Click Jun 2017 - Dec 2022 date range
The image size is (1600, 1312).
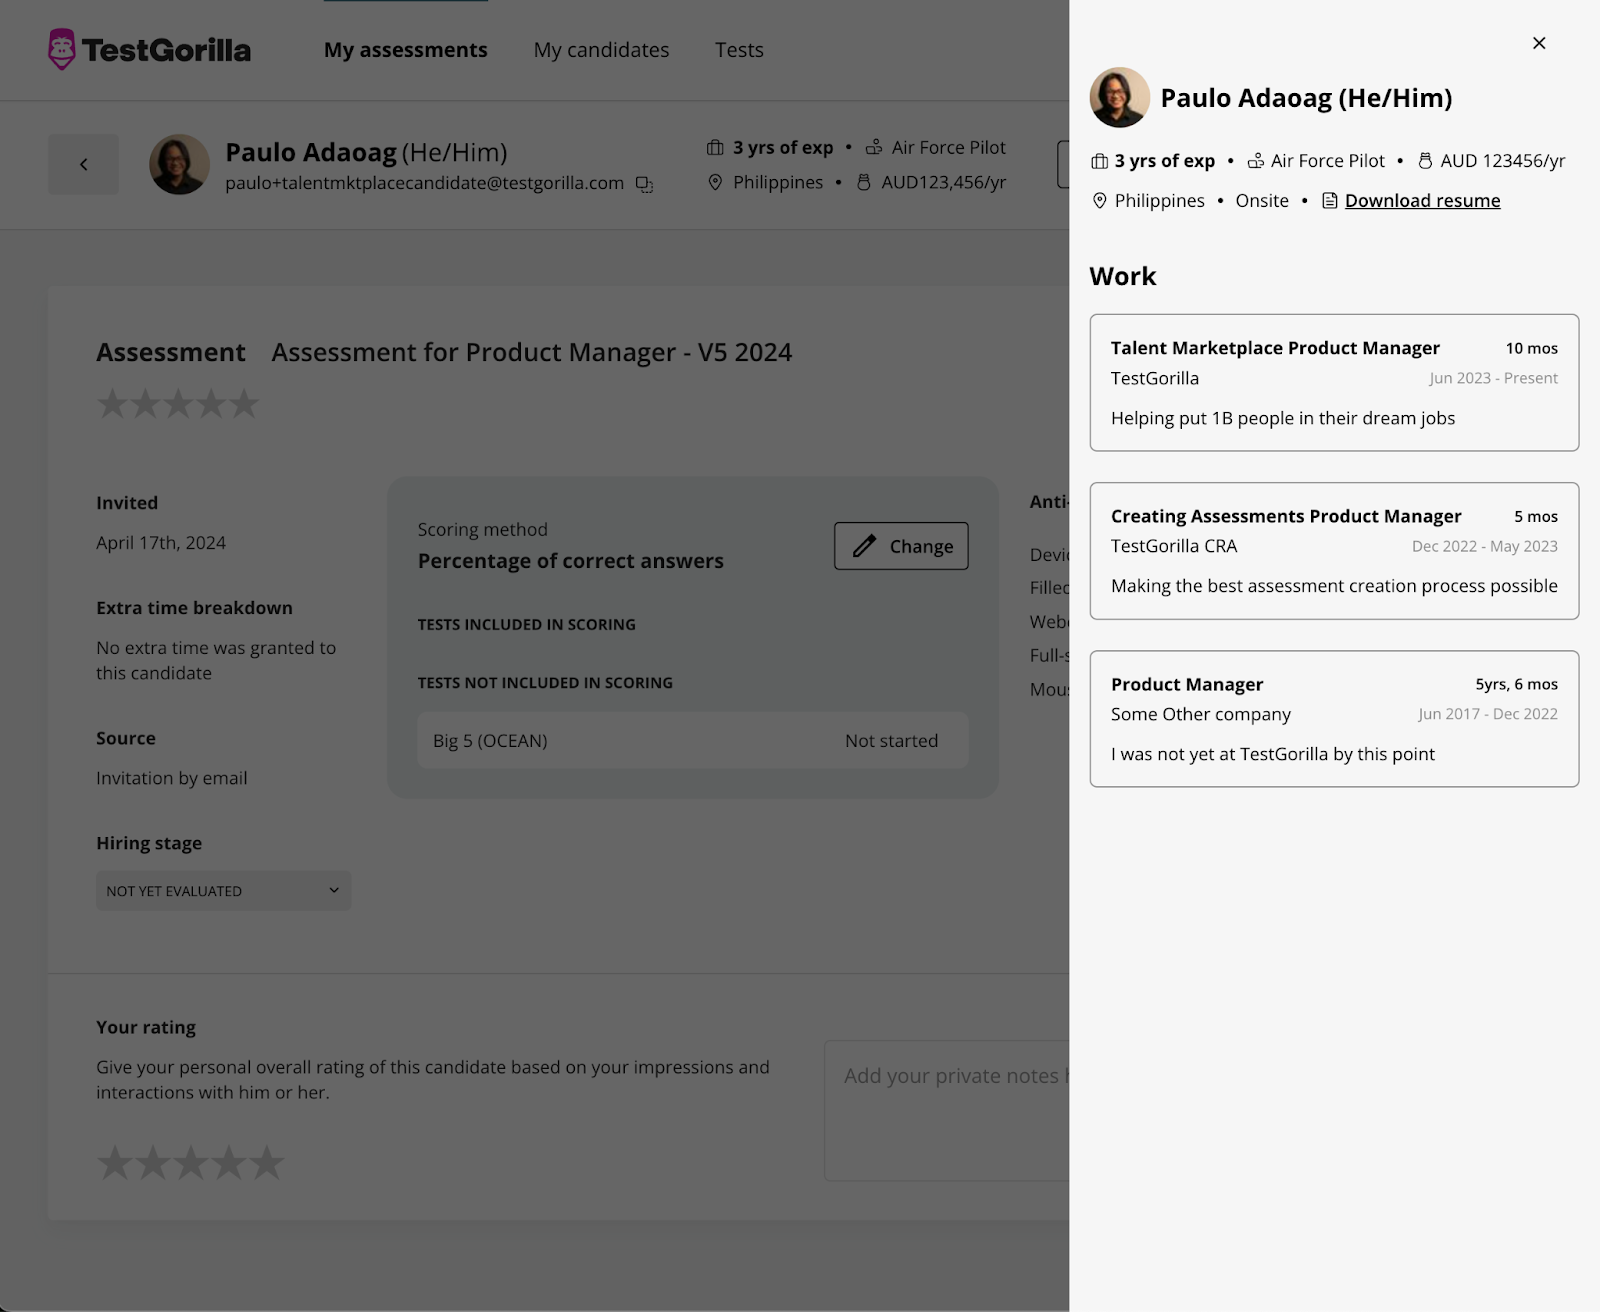click(x=1487, y=714)
